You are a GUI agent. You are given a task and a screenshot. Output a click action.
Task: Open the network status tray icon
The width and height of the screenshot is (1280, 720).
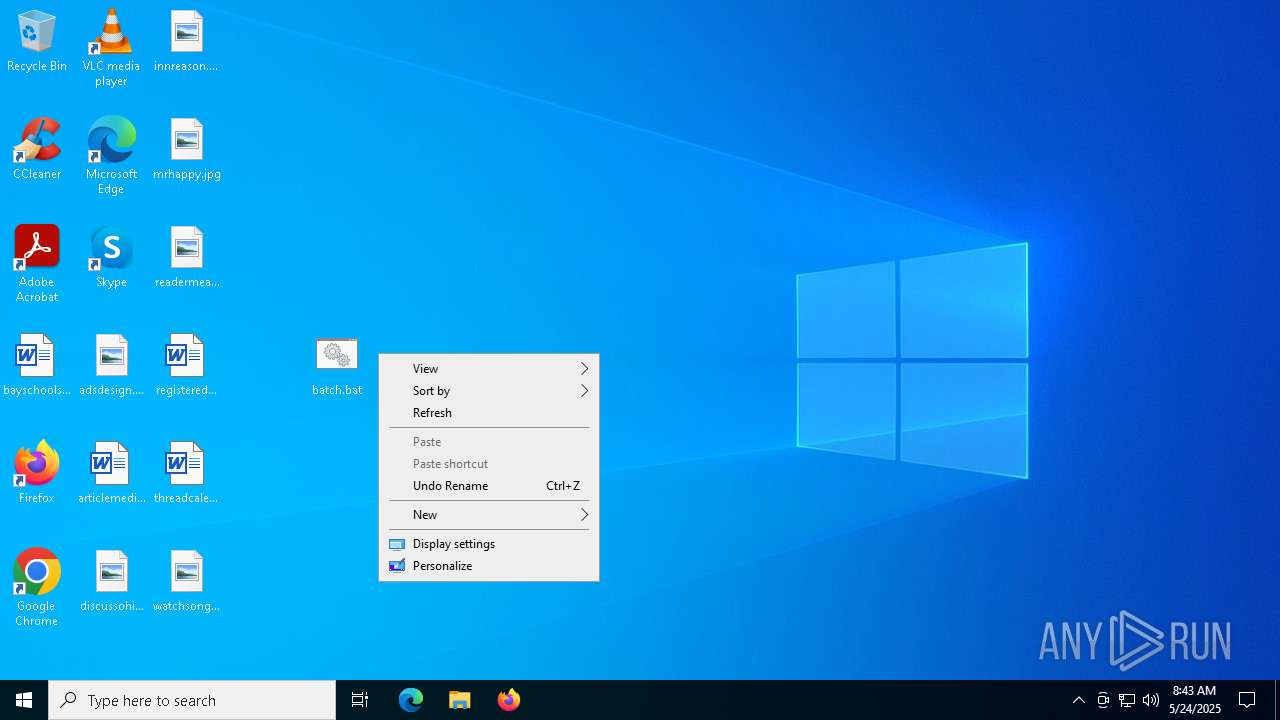click(1127, 700)
